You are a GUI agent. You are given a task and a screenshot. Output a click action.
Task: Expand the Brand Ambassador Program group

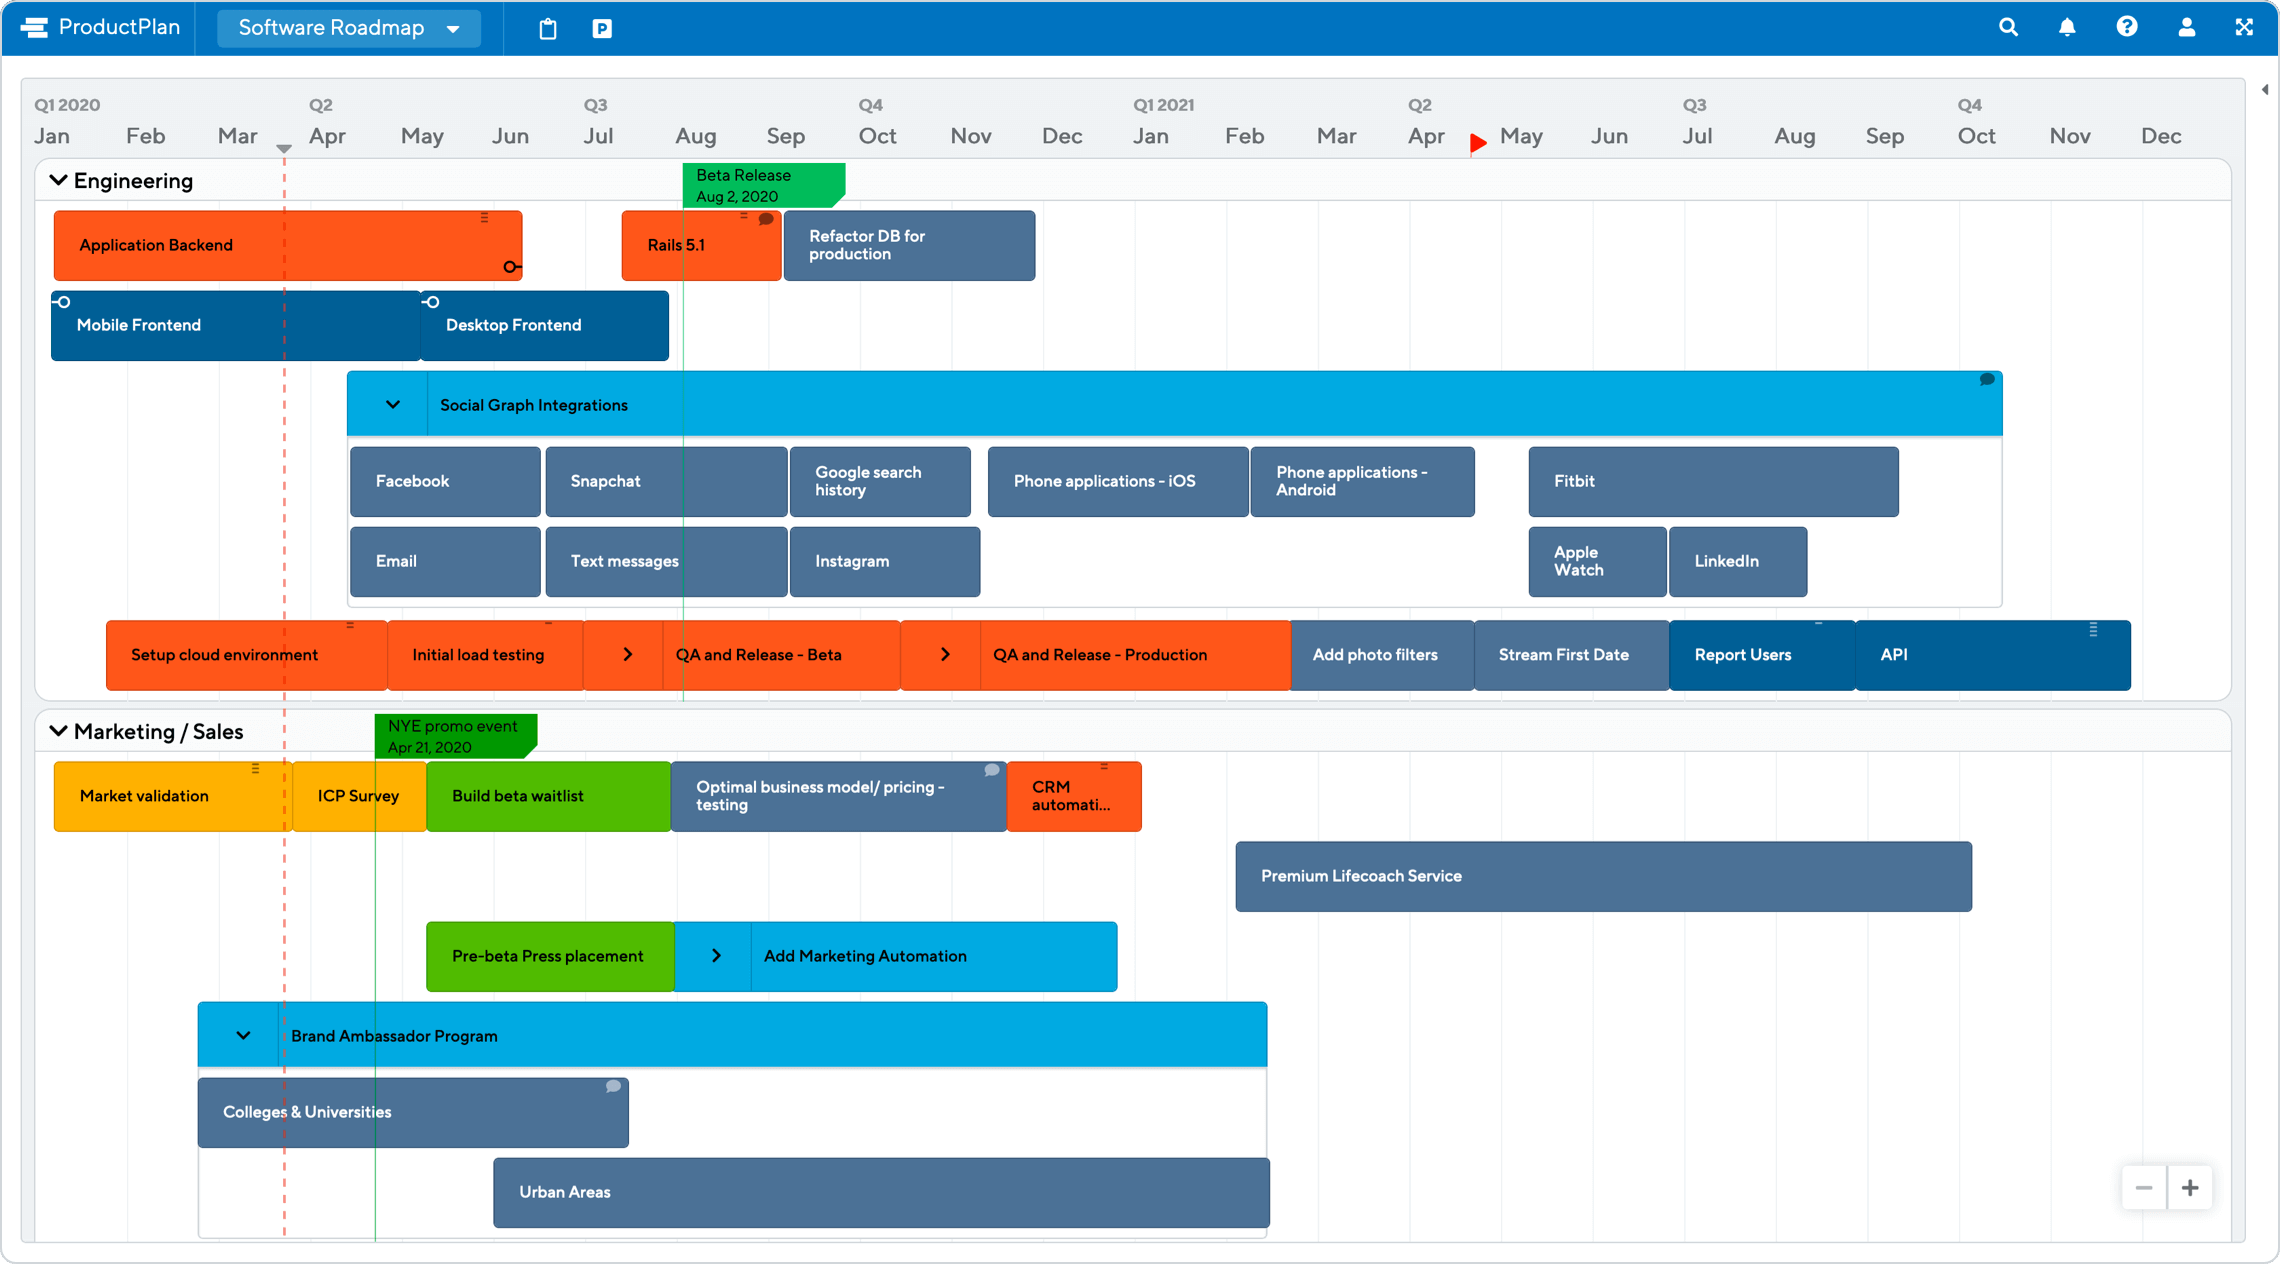tap(243, 1035)
